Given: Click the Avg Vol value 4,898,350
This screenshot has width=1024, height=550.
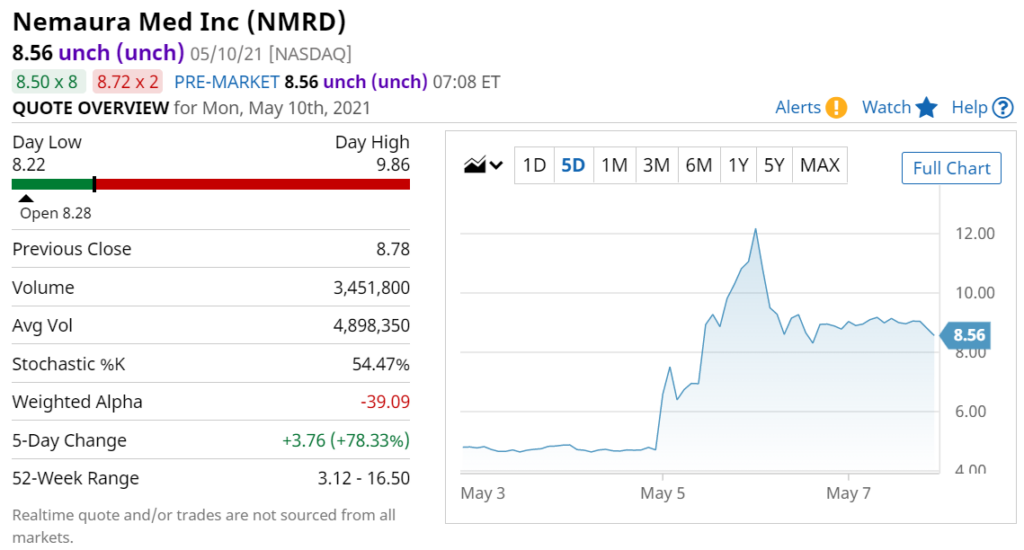Looking at the screenshot, I should tap(372, 326).
